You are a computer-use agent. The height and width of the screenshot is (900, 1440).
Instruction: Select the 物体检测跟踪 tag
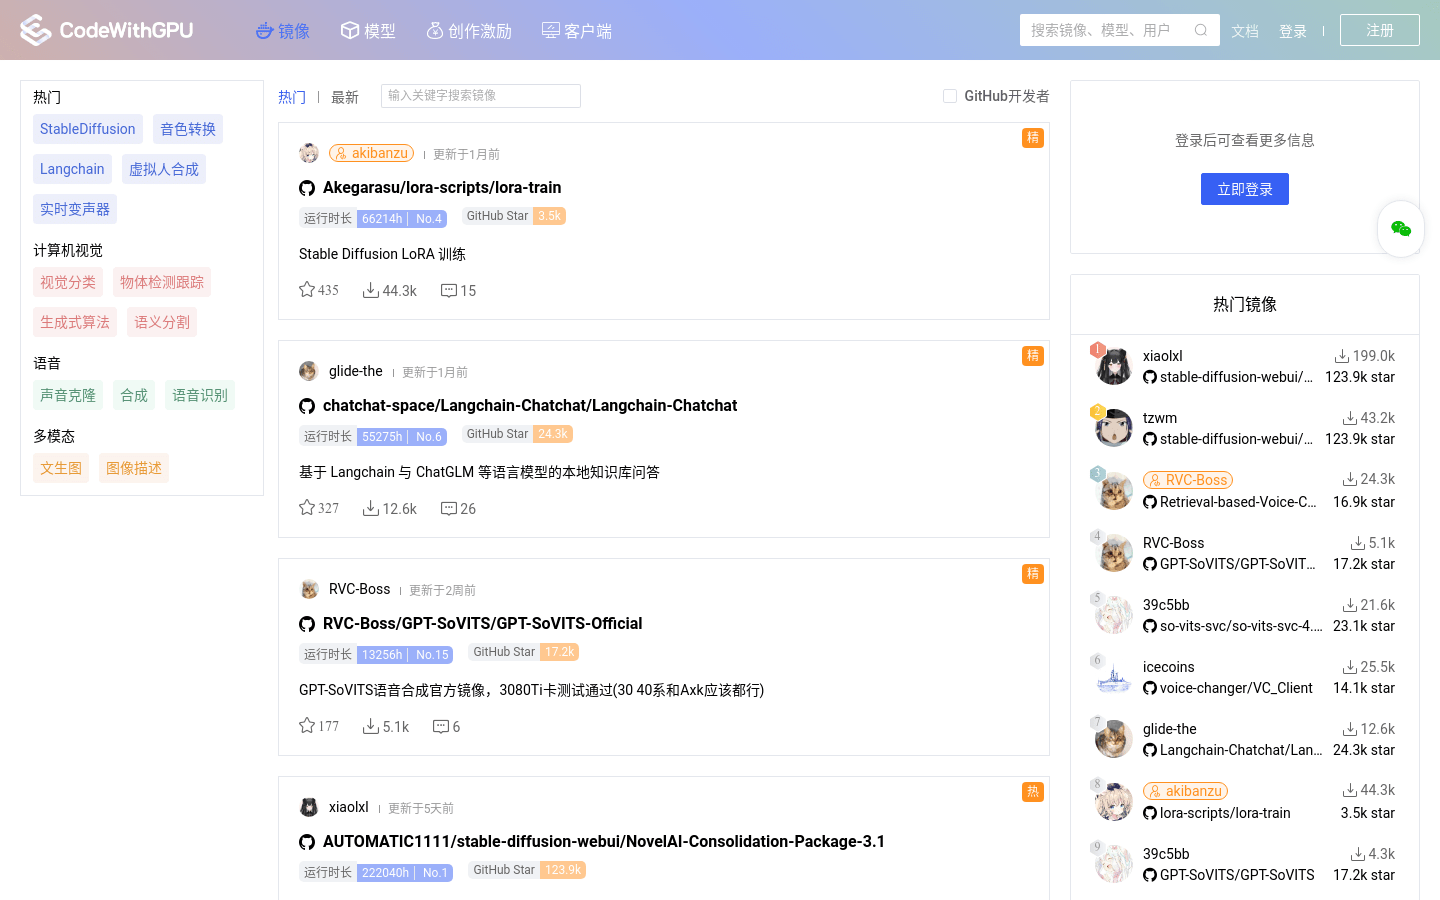pos(162,282)
